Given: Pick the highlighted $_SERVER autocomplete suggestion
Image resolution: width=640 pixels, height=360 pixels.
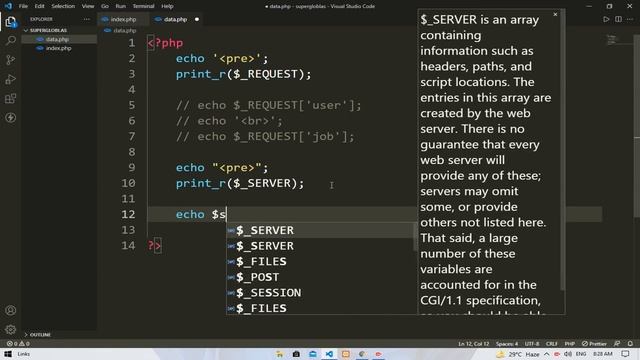Looking at the screenshot, I should [x=321, y=230].
